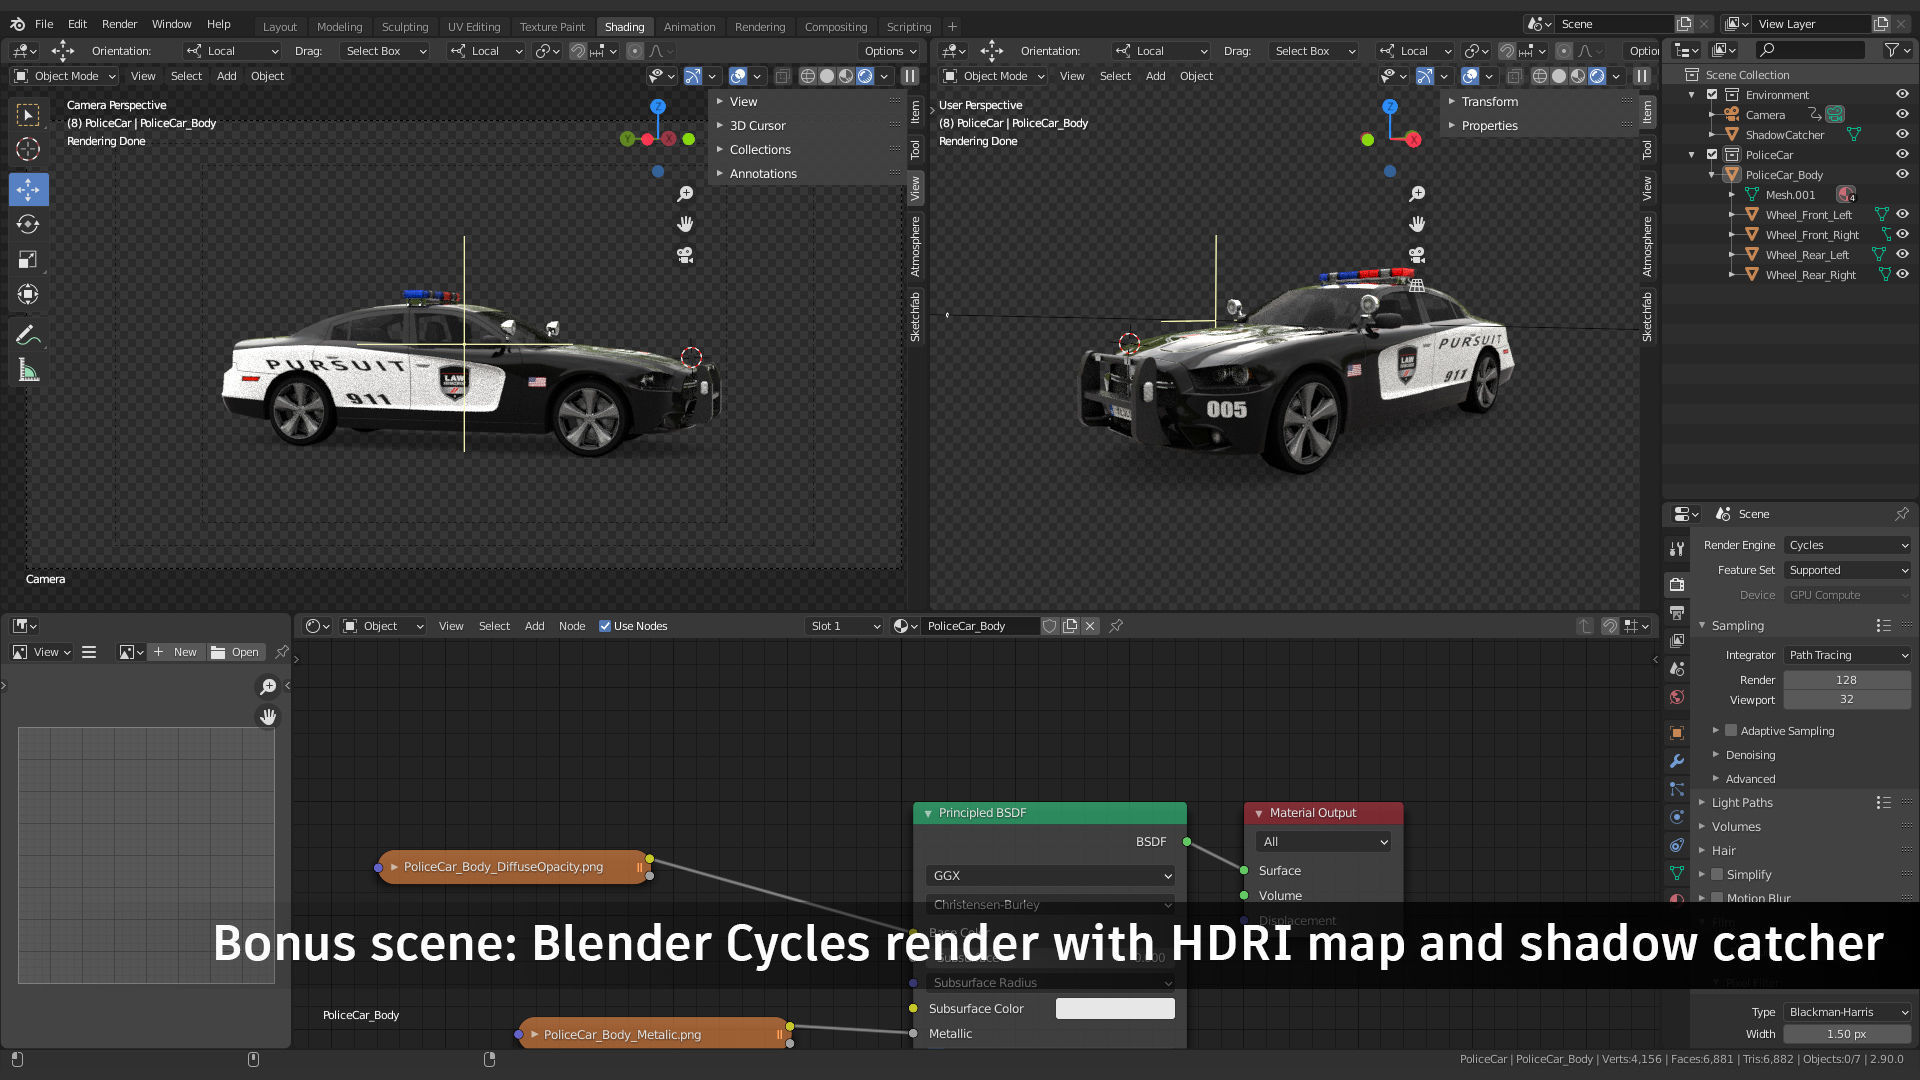The width and height of the screenshot is (1920, 1080).
Task: Click Open image button in image editor
Action: 236,652
